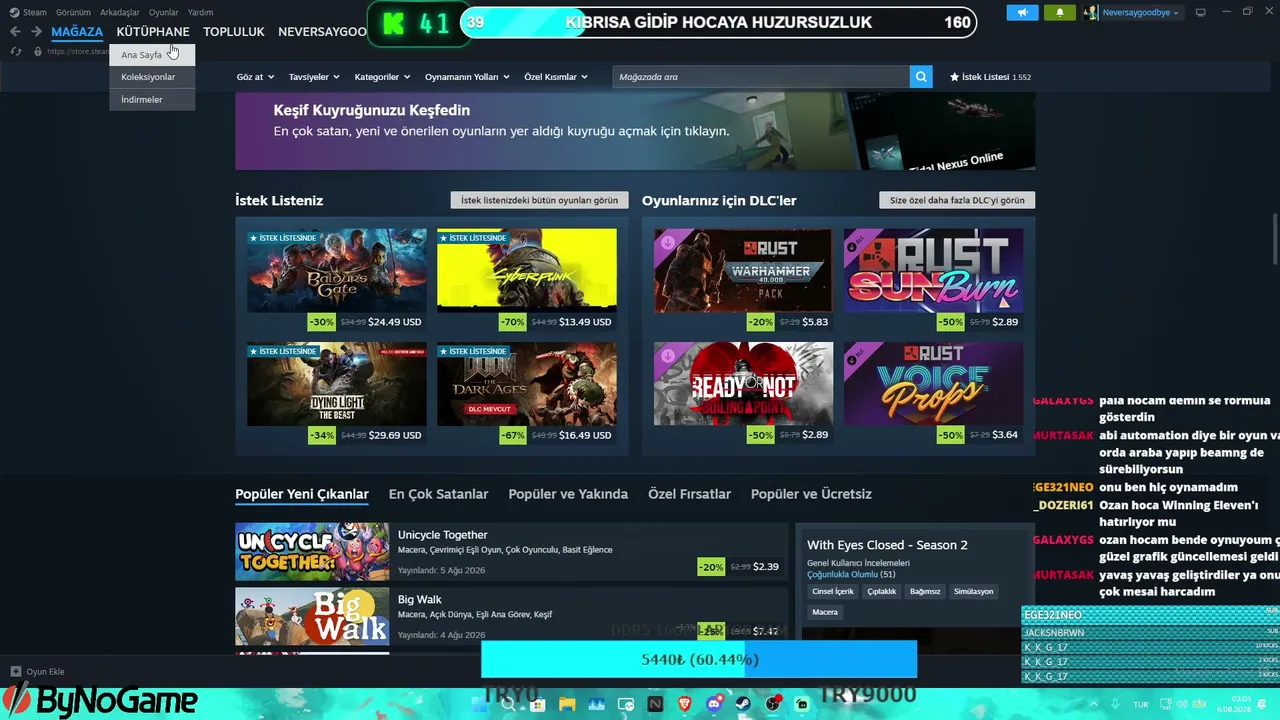Viewport: 1280px width, 720px height.
Task: Open the Unicycle Together game row
Action: (512, 551)
